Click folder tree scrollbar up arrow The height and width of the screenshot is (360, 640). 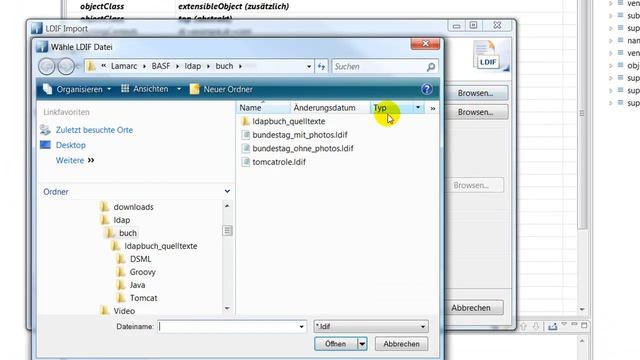click(x=227, y=206)
